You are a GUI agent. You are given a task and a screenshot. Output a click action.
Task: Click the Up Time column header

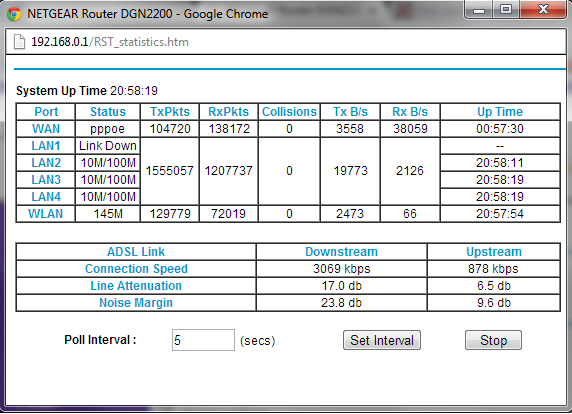coord(500,112)
